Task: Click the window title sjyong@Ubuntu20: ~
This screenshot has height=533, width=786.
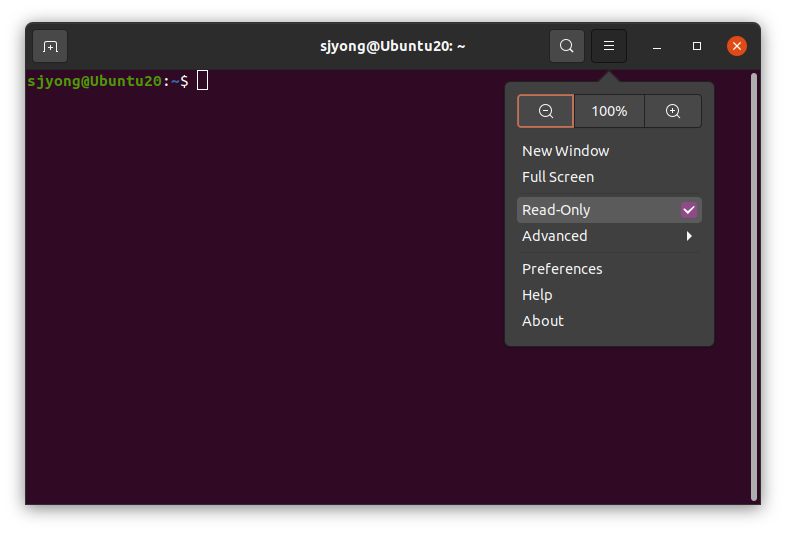Action: coord(392,46)
